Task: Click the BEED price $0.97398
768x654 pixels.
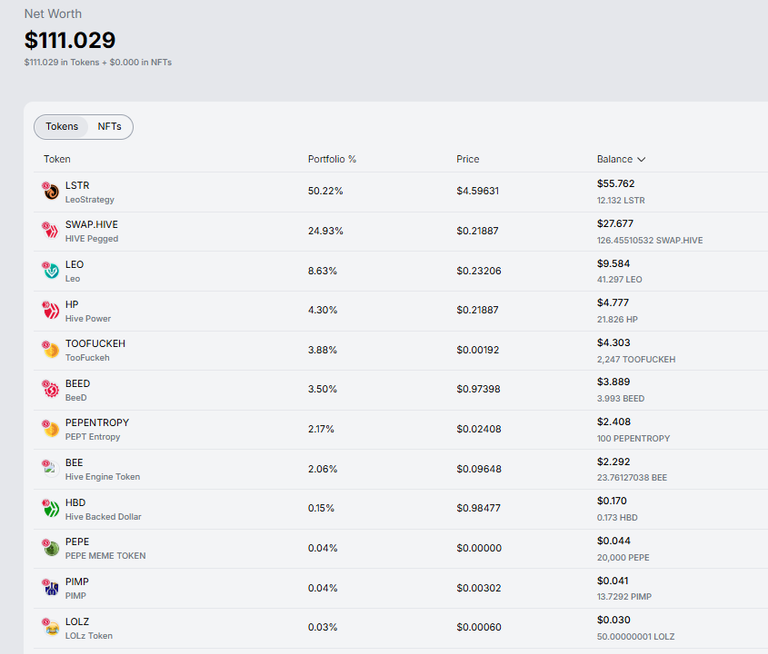Action: pos(478,389)
